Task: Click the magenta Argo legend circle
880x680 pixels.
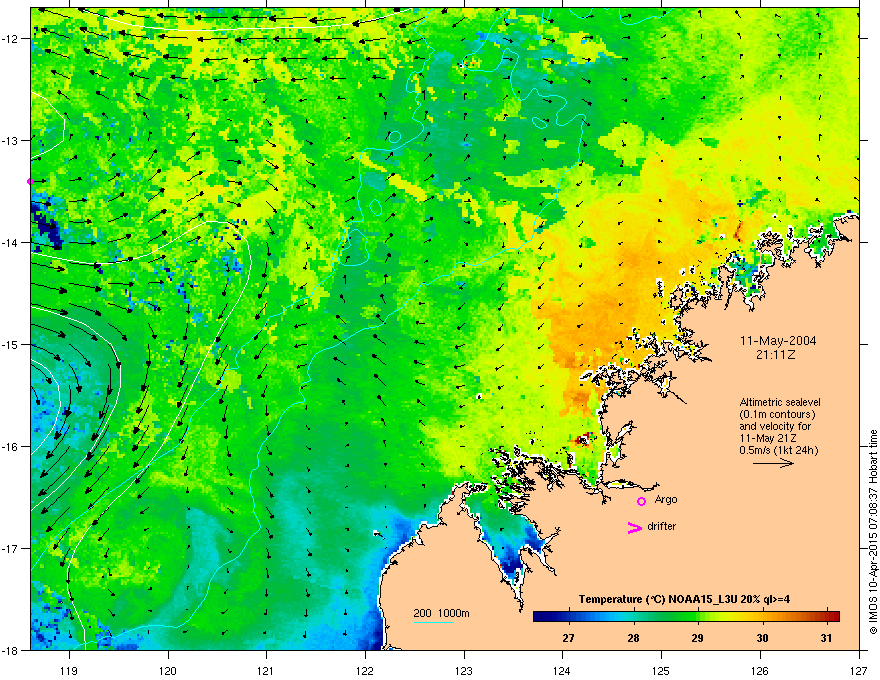Action: [641, 501]
